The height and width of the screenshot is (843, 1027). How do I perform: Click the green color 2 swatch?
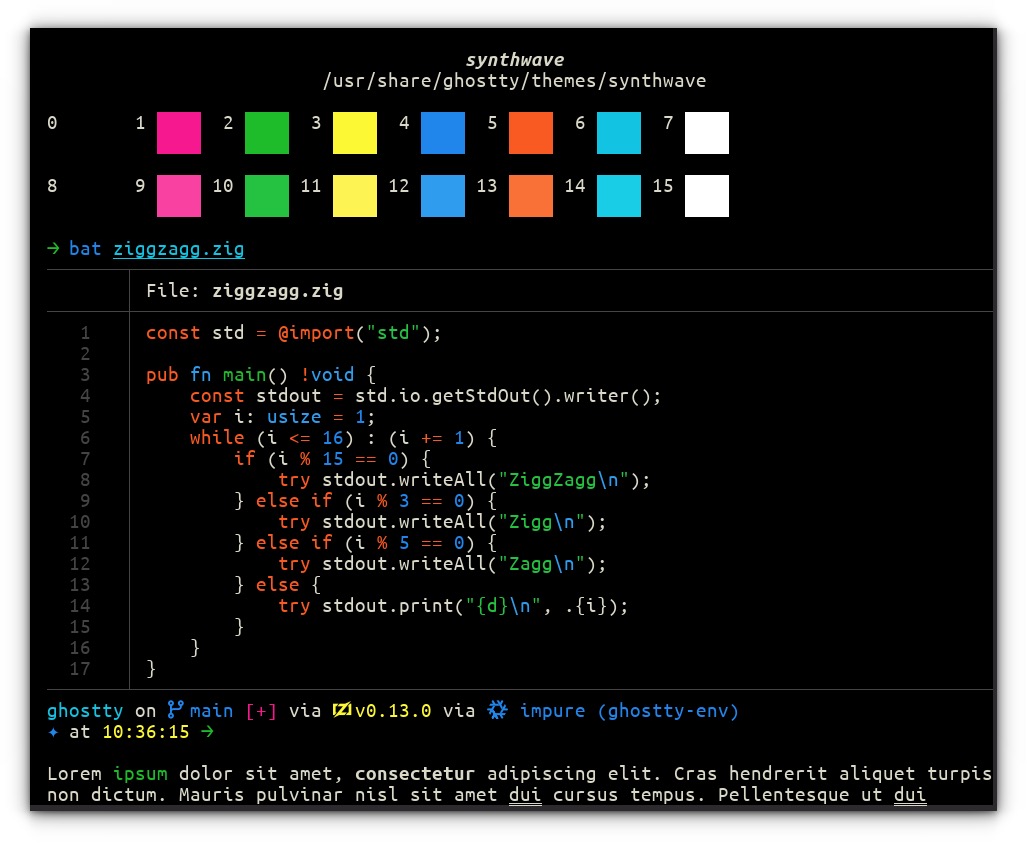[267, 133]
